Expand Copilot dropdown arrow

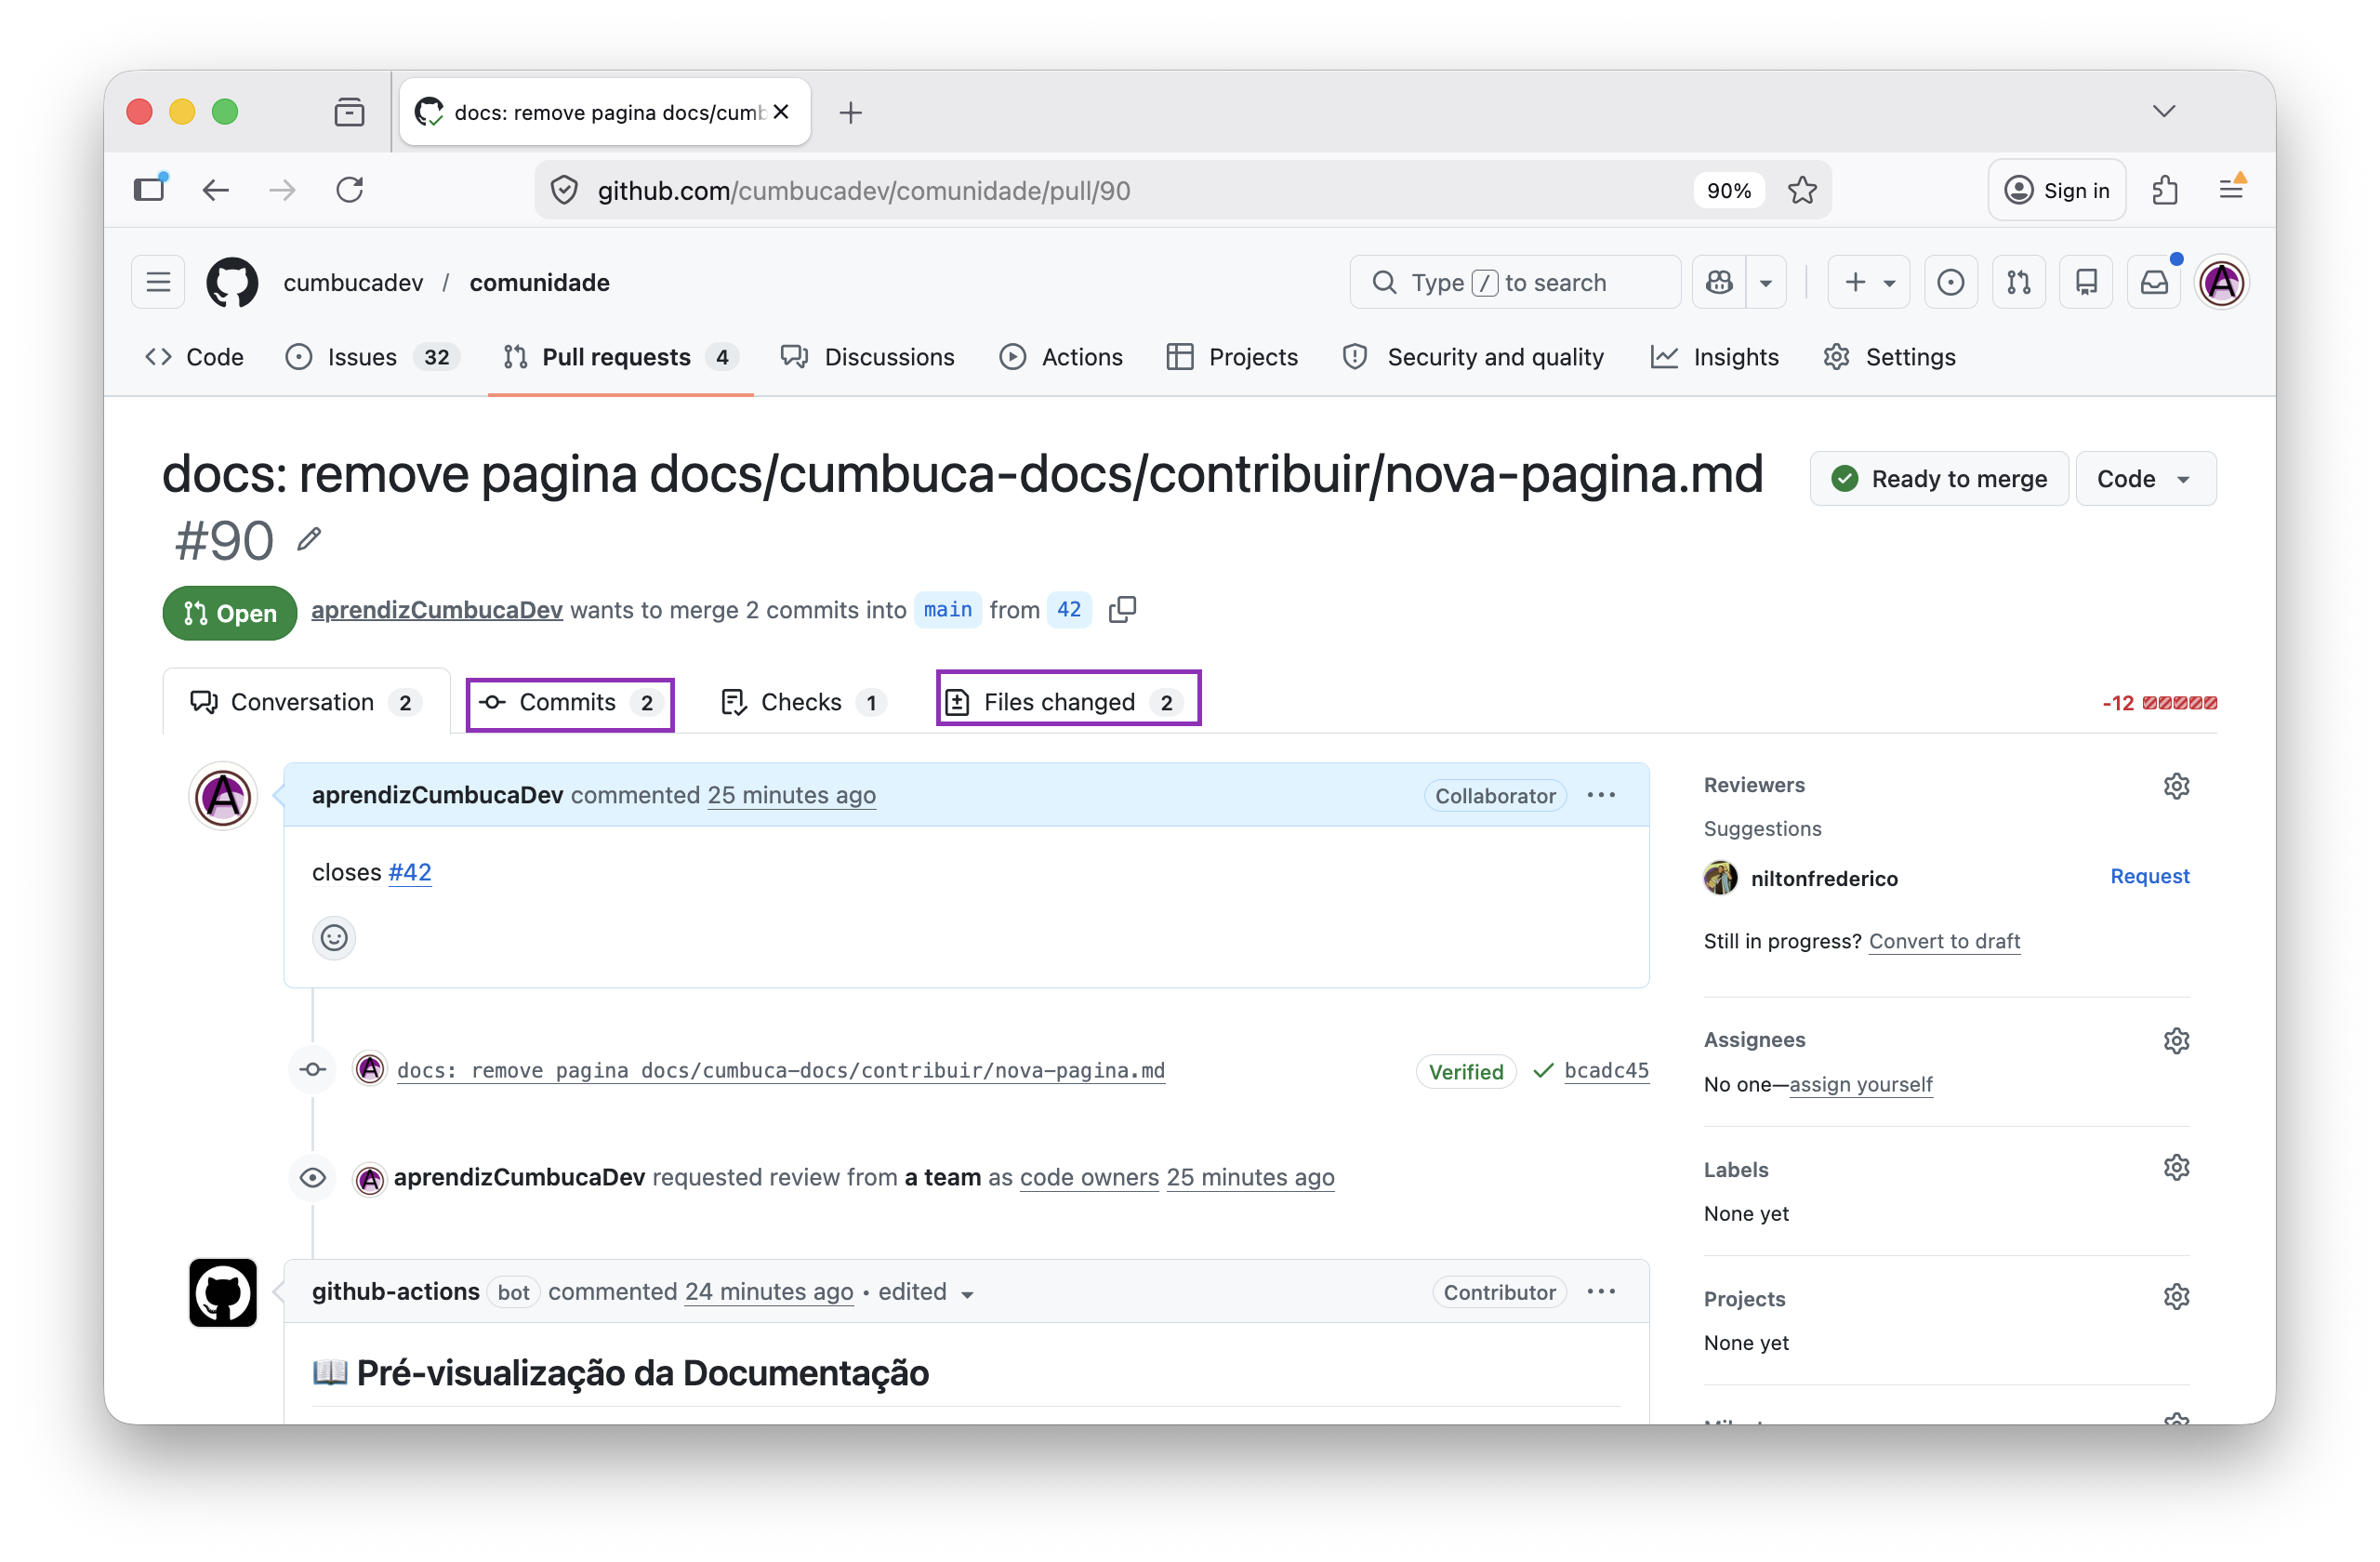[1766, 283]
